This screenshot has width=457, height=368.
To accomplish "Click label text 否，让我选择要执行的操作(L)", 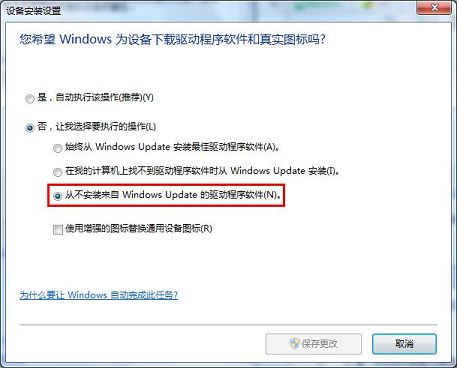I will pyautogui.click(x=97, y=127).
